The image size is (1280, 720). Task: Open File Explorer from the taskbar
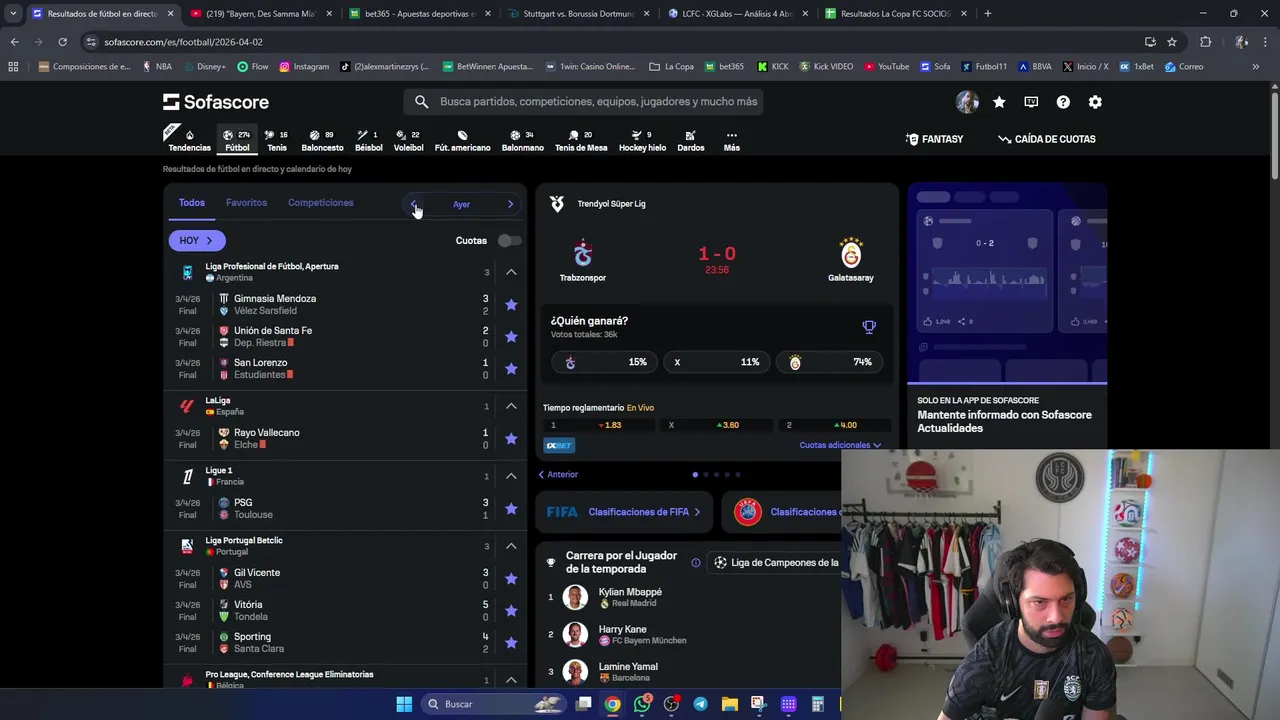click(x=729, y=704)
